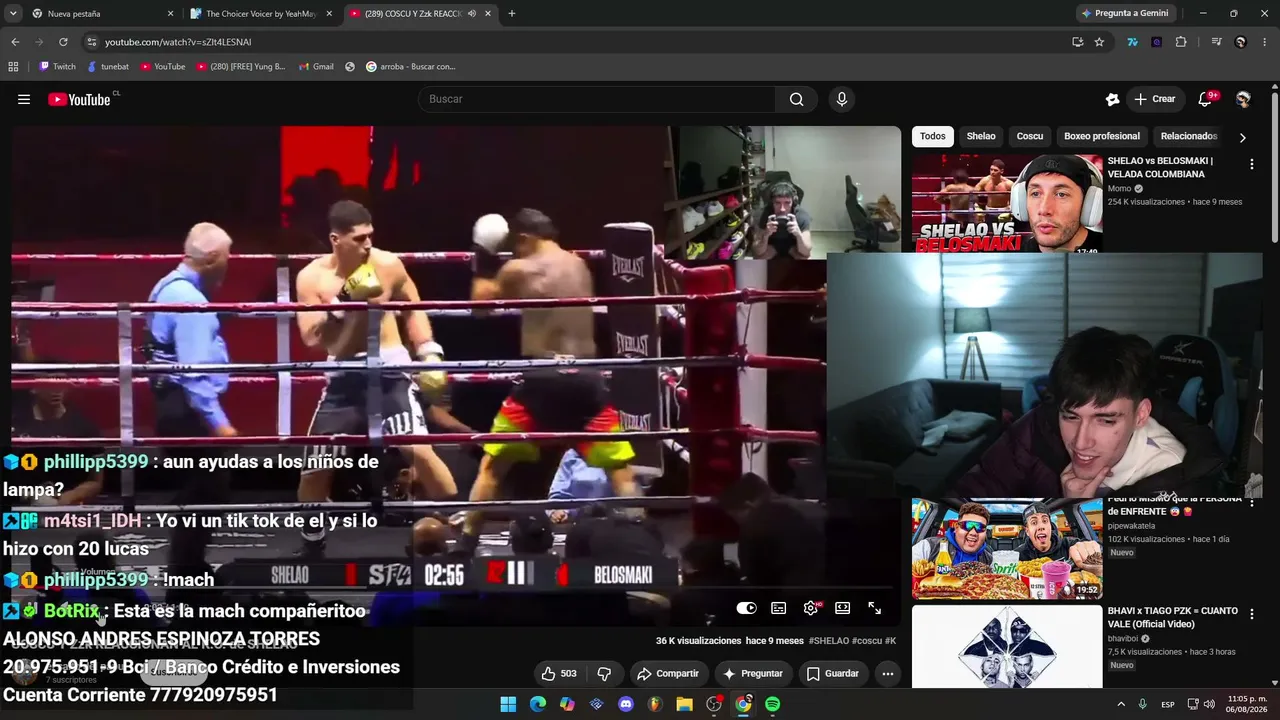Screen dimensions: 1280x720
Task: Open Discord from the taskbar
Action: click(626, 704)
